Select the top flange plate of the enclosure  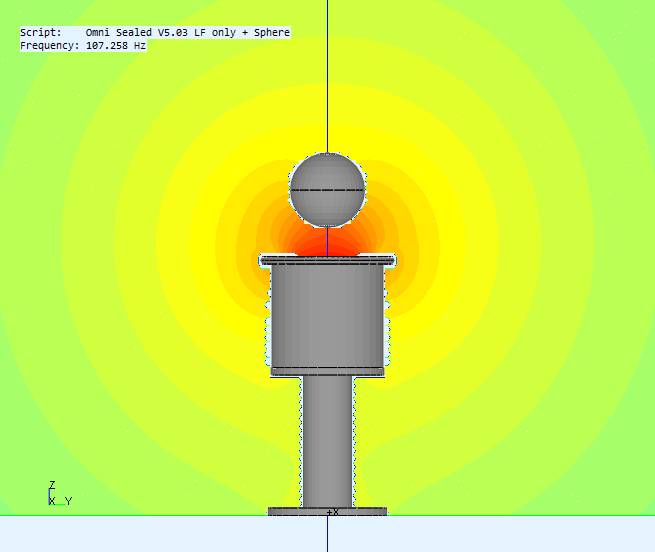tap(327, 260)
